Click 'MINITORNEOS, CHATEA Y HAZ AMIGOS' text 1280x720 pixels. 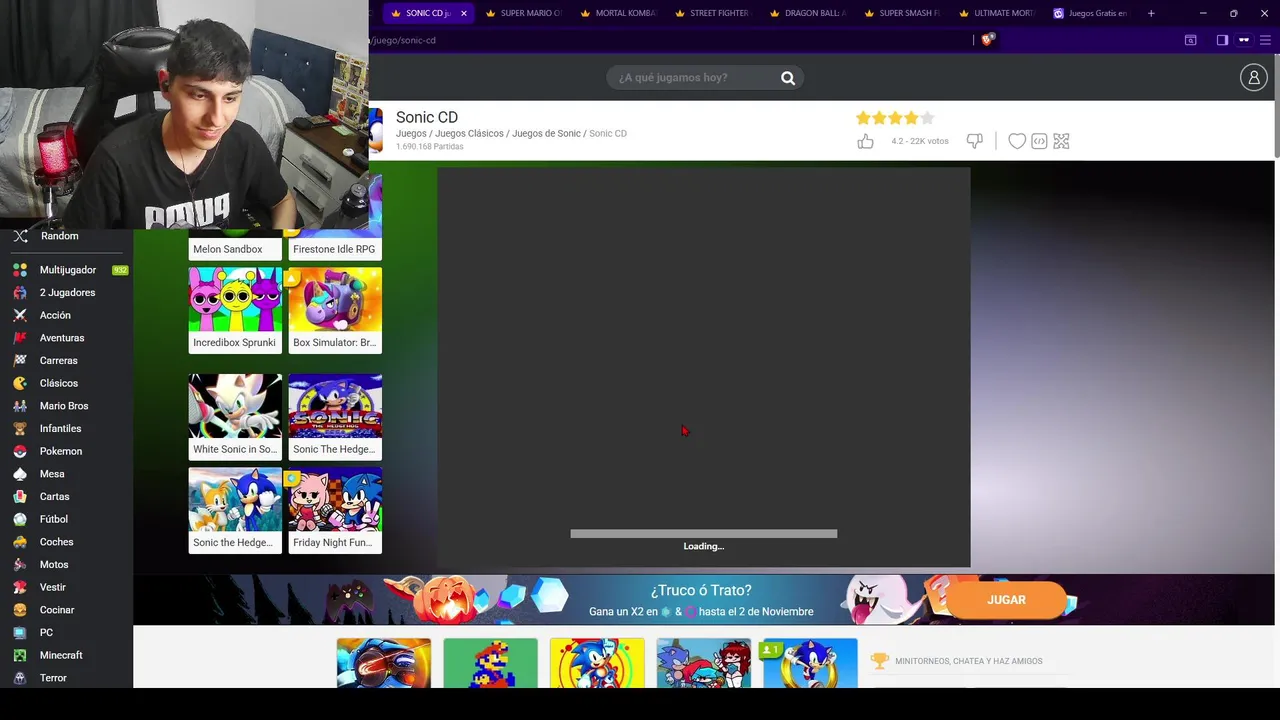(969, 661)
